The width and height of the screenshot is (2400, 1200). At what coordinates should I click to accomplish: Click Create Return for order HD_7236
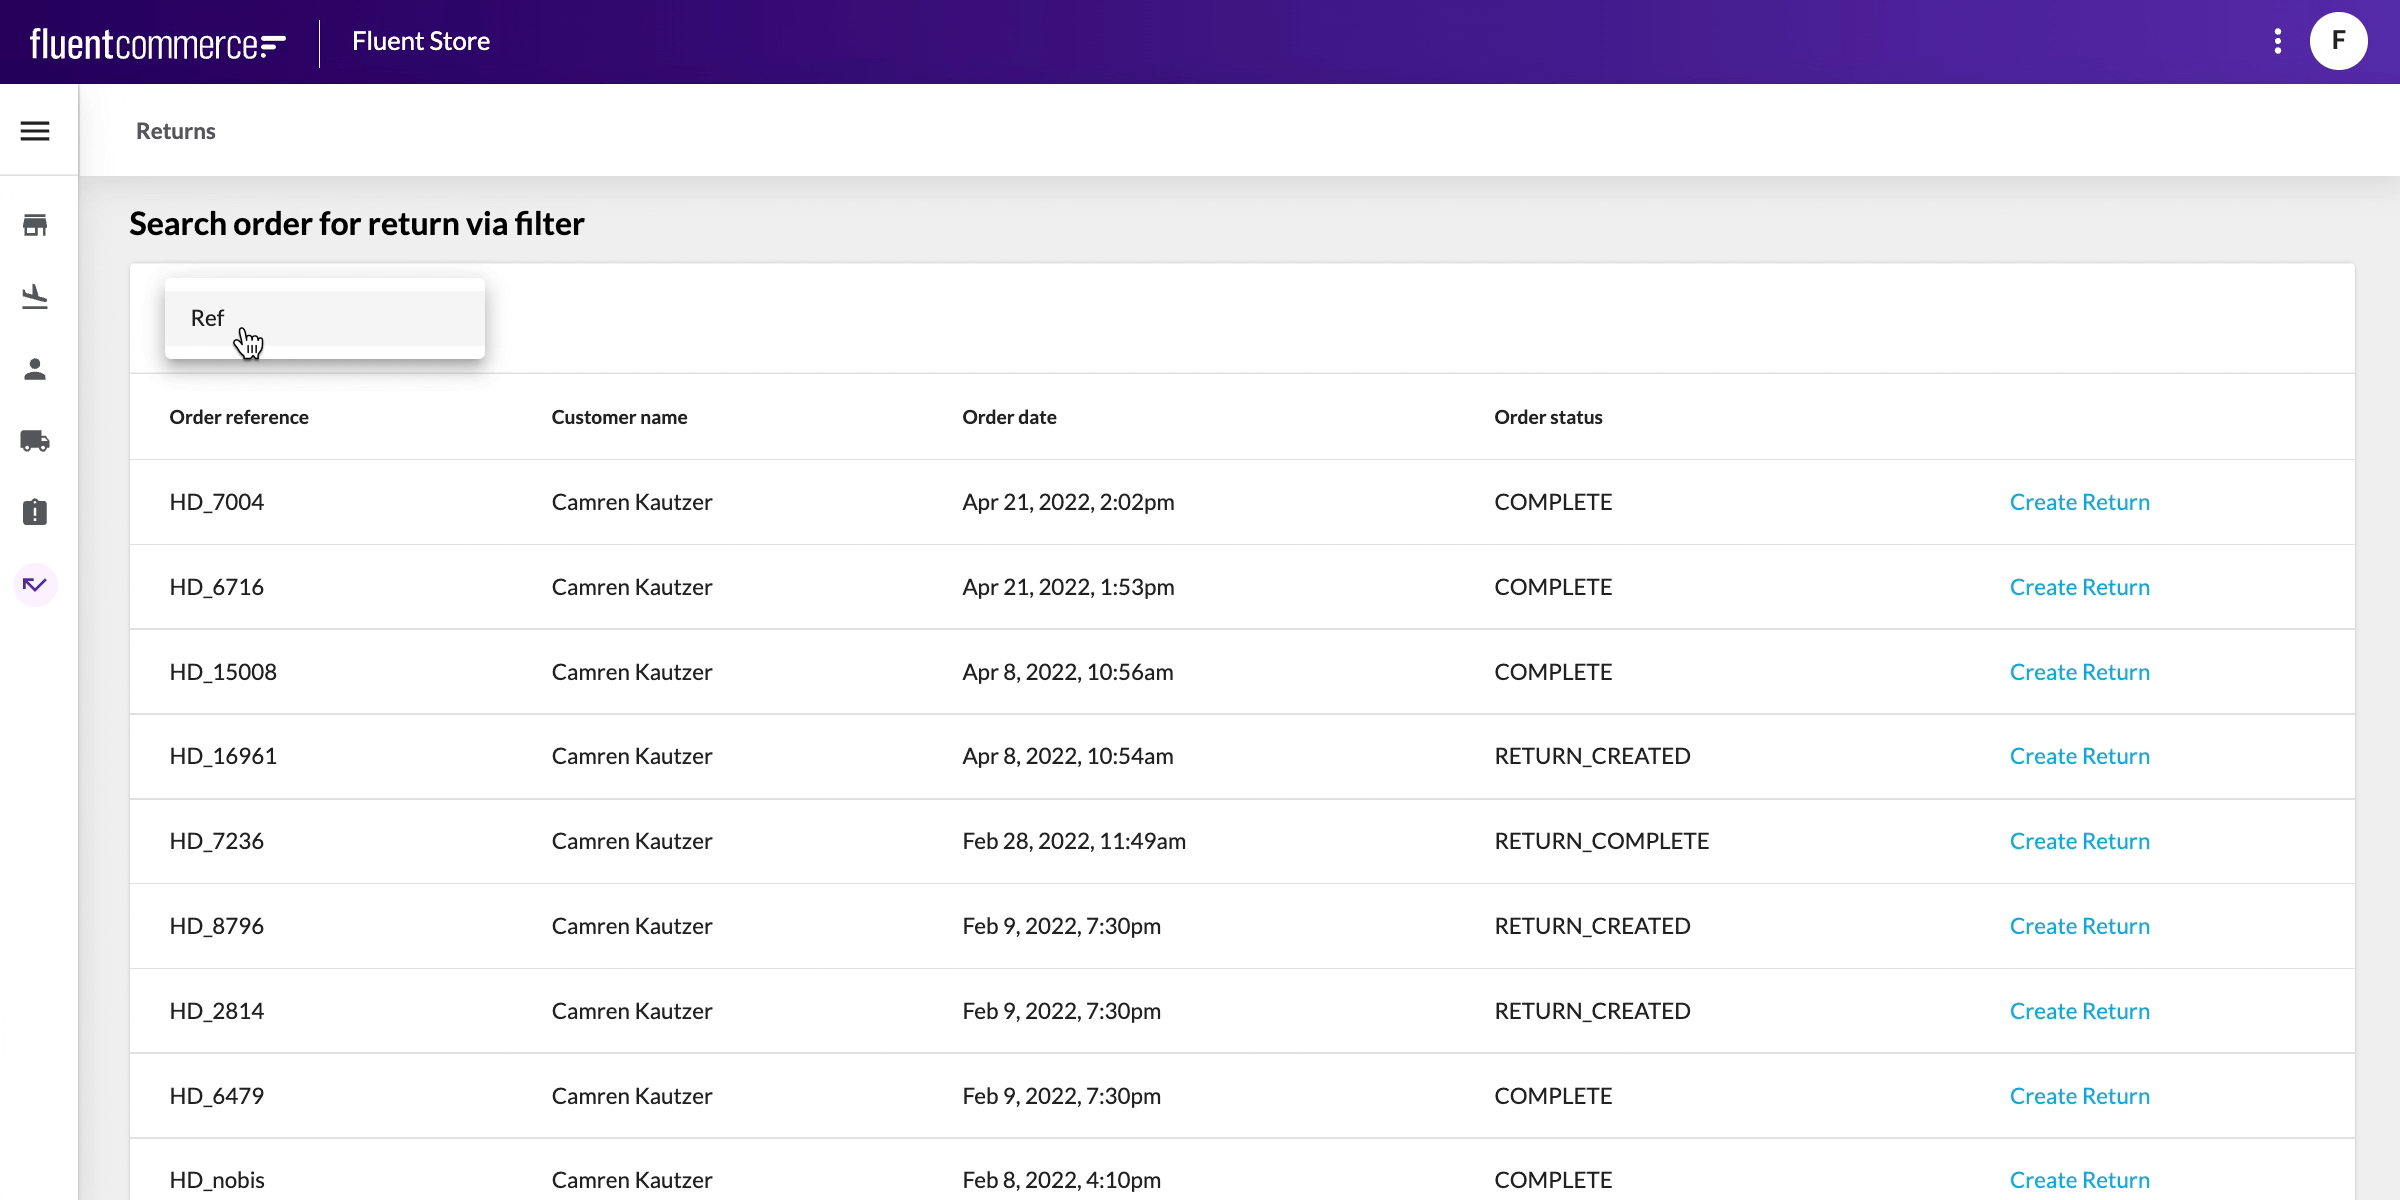[2079, 841]
